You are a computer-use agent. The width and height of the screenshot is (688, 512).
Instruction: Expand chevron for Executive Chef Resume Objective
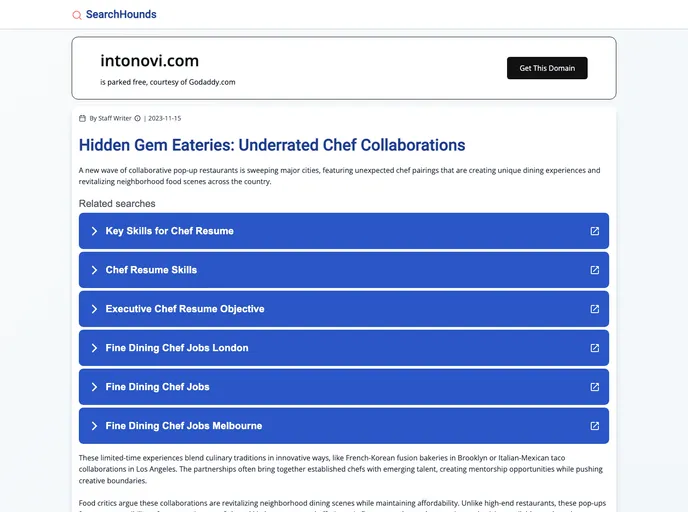94,309
